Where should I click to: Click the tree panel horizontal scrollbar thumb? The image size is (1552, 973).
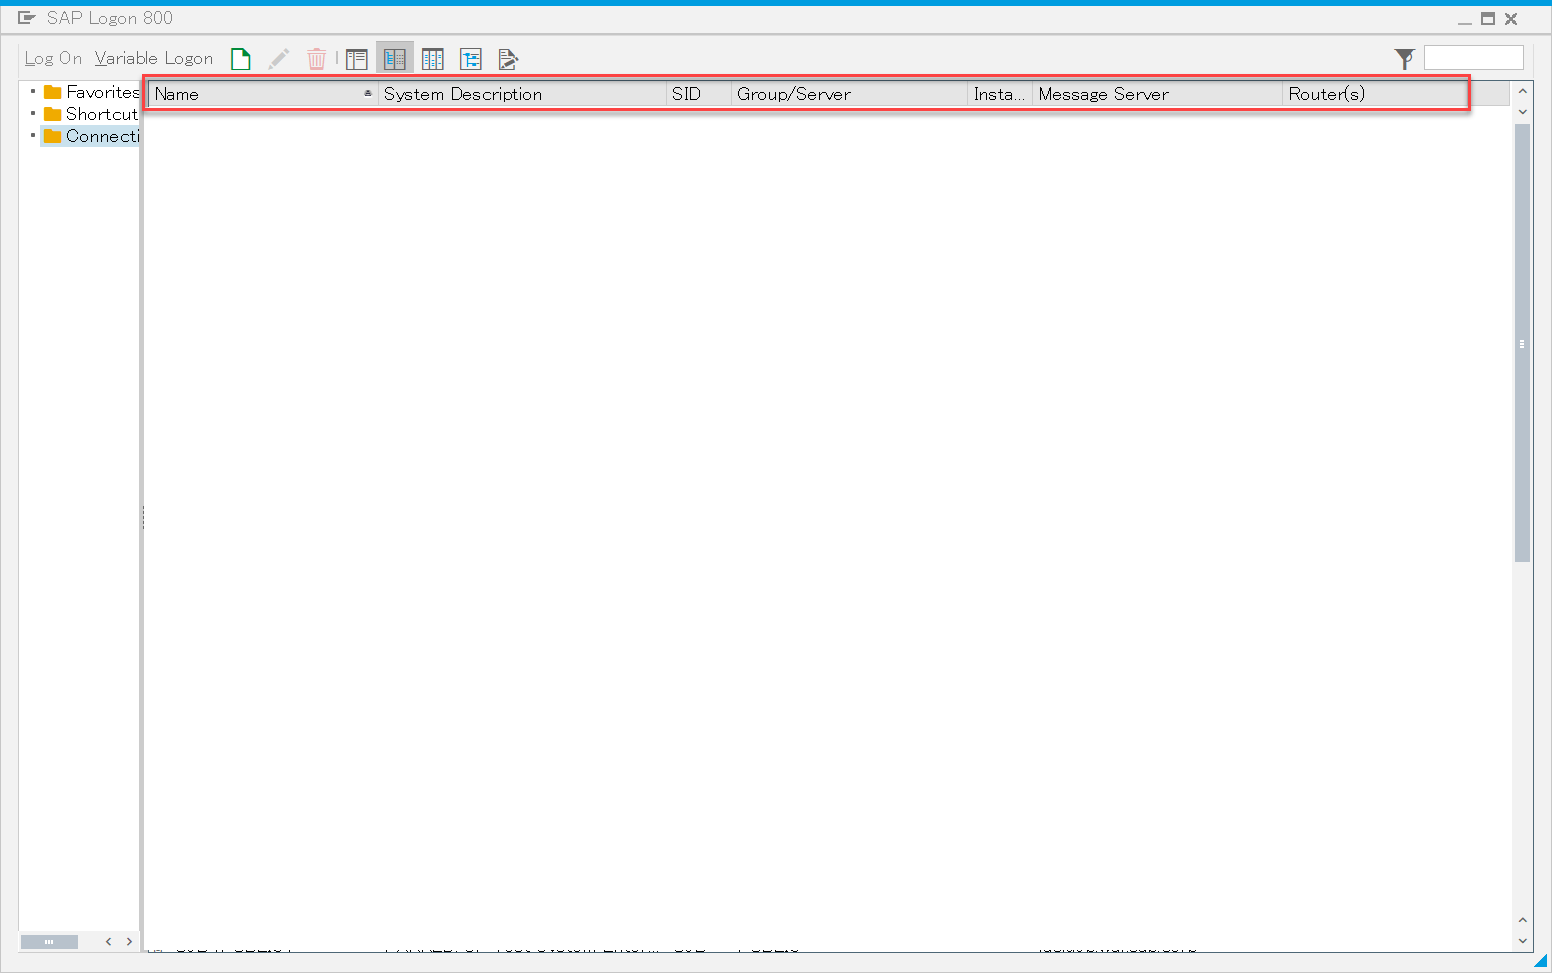click(x=49, y=941)
